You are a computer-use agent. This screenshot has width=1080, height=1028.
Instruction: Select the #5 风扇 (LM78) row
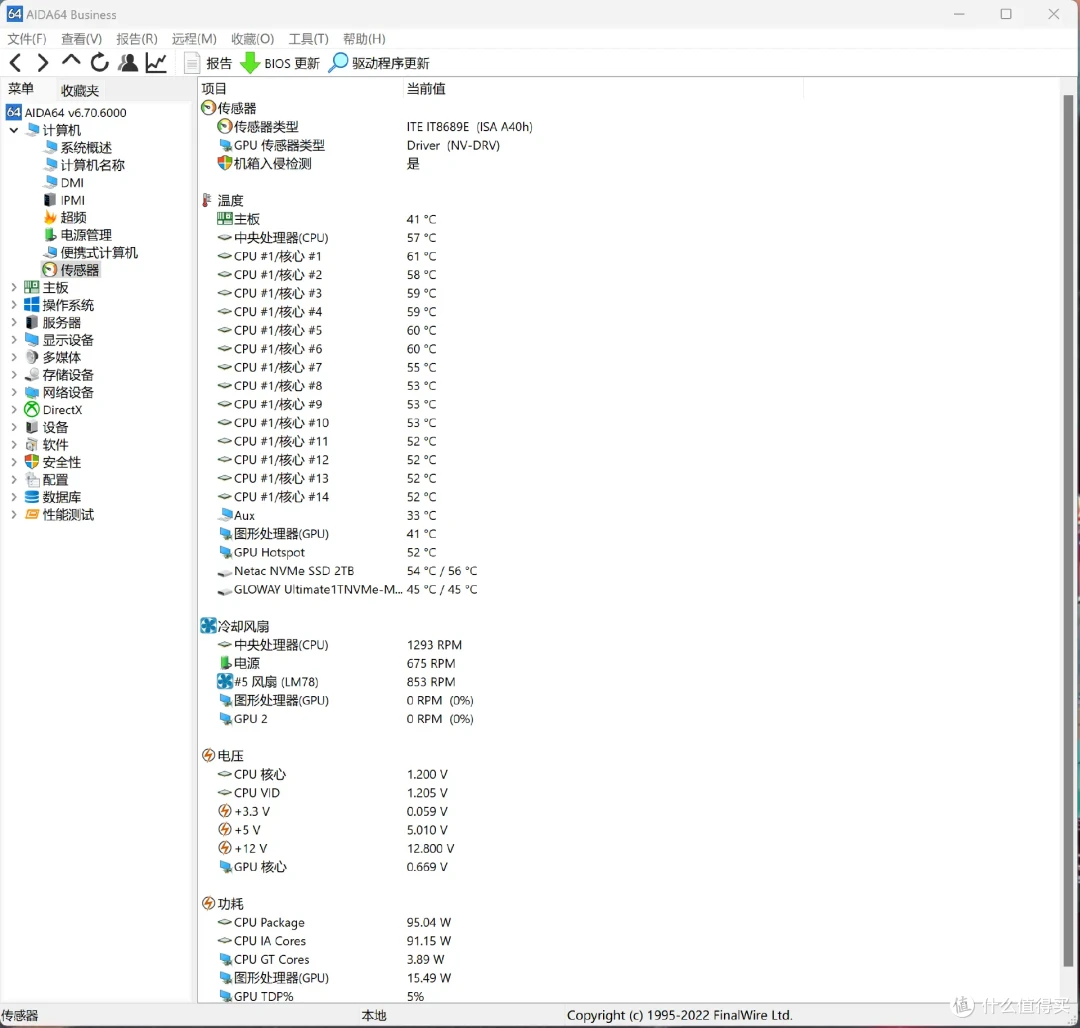point(336,682)
